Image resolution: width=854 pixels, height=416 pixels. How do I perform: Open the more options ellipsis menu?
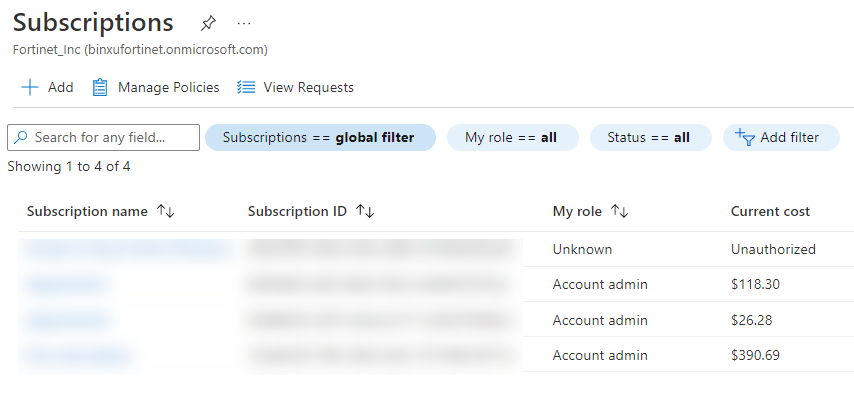click(244, 23)
